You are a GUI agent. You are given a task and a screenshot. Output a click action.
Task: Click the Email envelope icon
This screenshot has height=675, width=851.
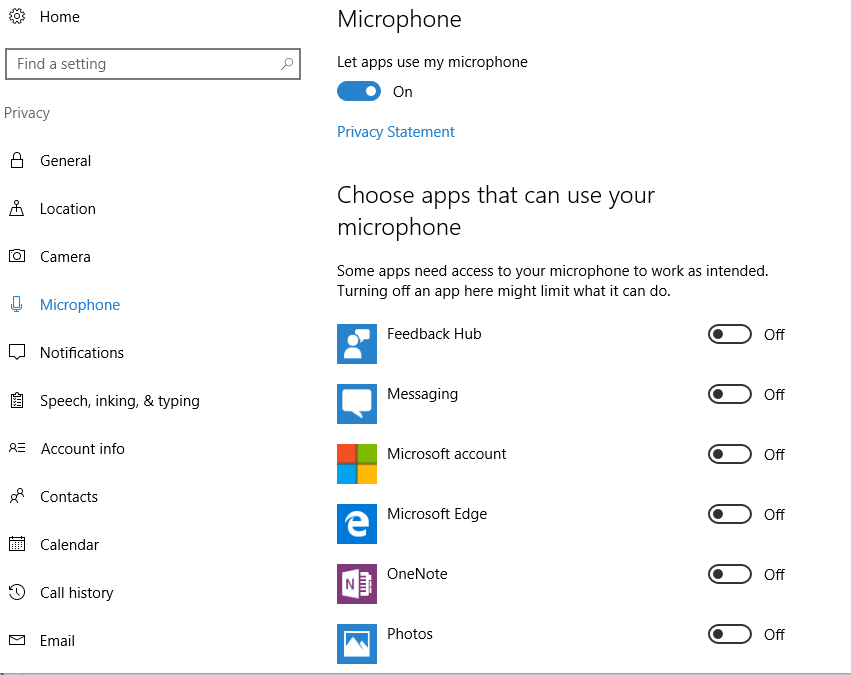(17, 640)
